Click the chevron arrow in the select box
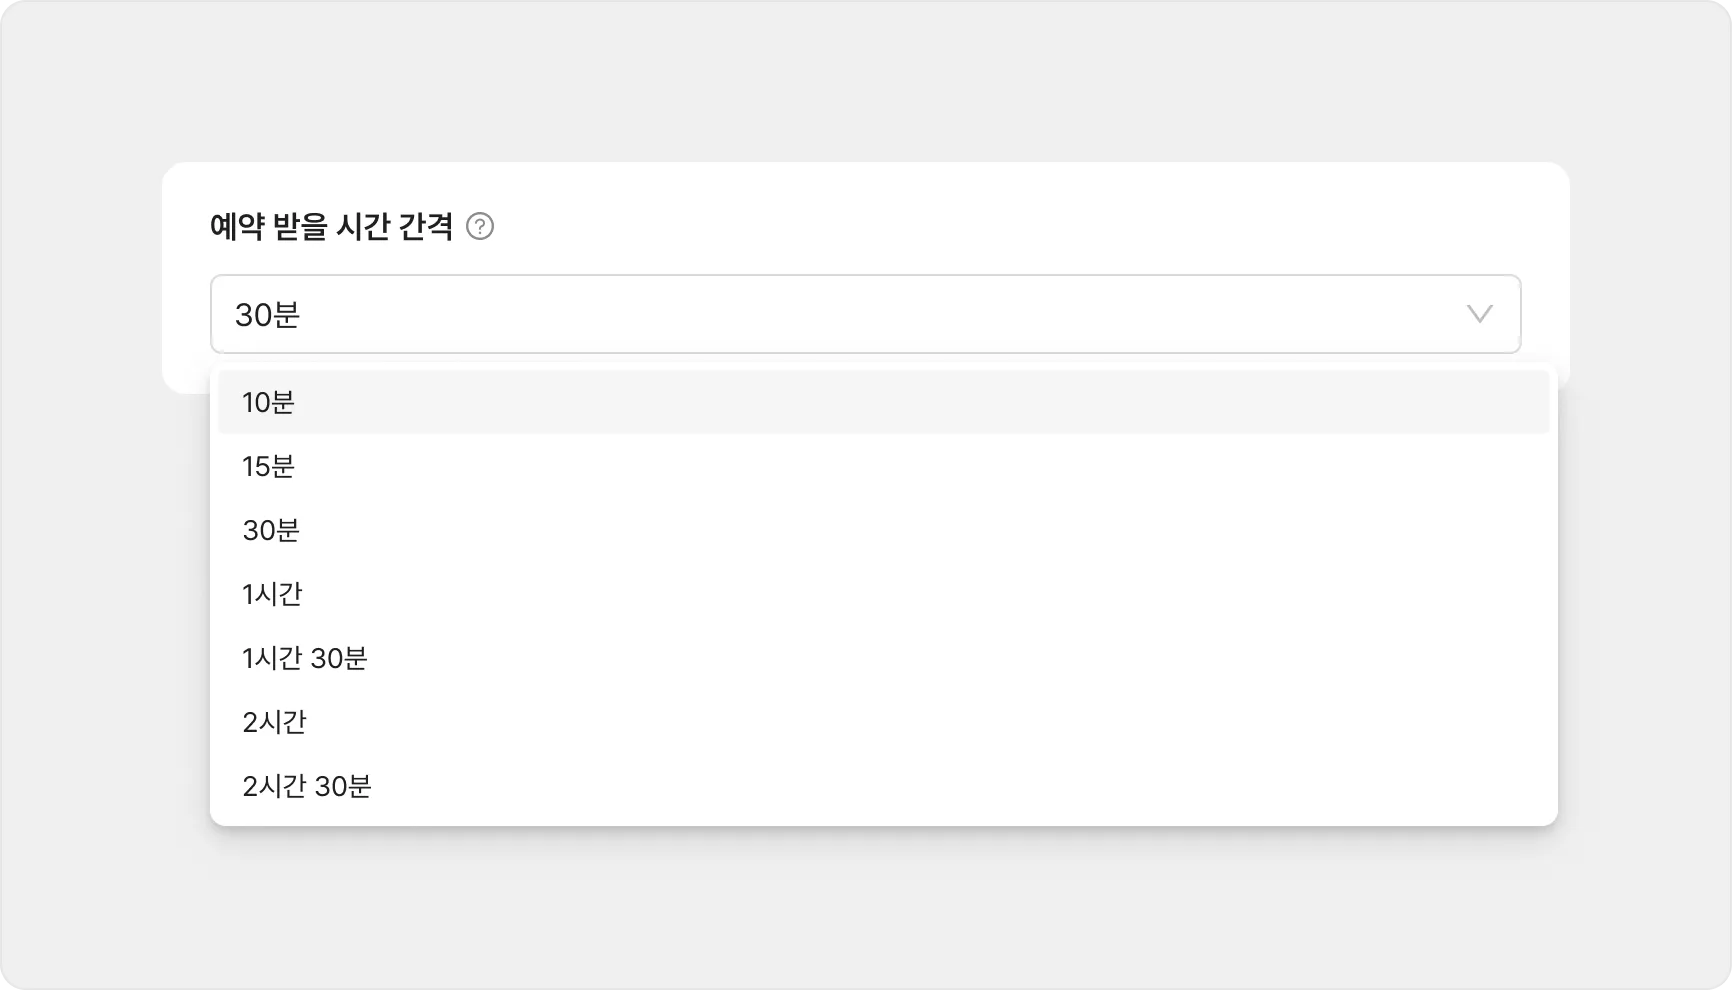This screenshot has width=1732, height=990. 1479,314
